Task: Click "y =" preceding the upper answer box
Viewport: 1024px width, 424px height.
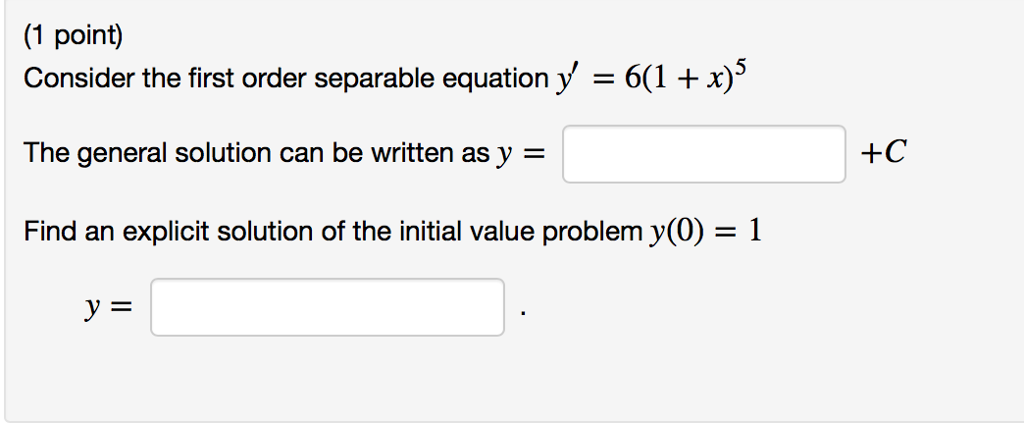Action: (520, 154)
